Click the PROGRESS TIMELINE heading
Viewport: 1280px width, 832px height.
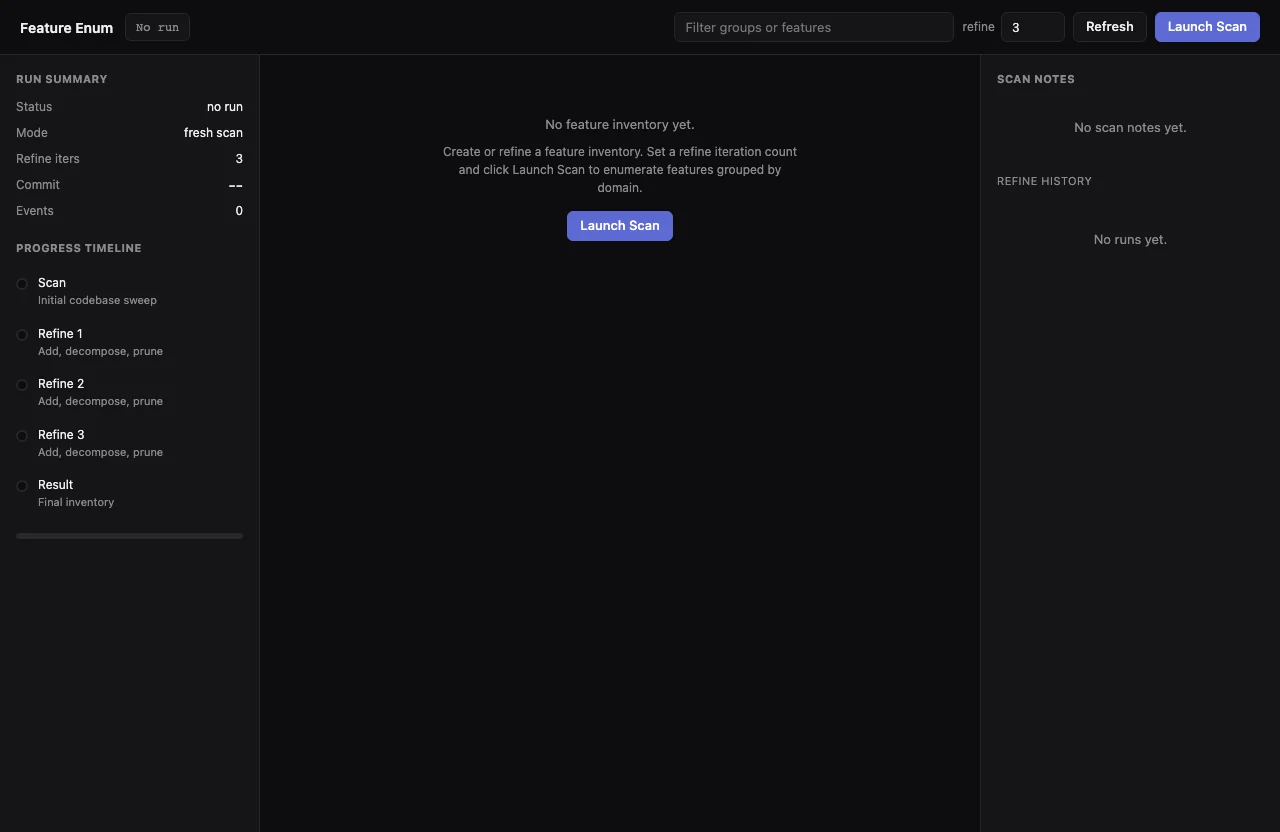(79, 248)
